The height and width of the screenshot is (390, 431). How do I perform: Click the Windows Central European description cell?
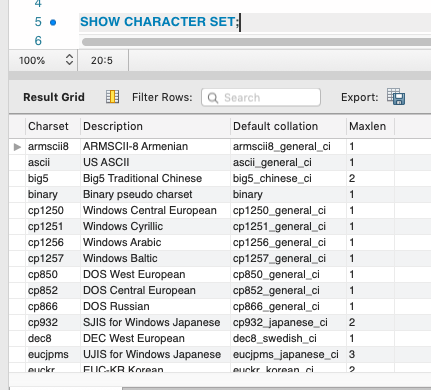click(x=155, y=210)
